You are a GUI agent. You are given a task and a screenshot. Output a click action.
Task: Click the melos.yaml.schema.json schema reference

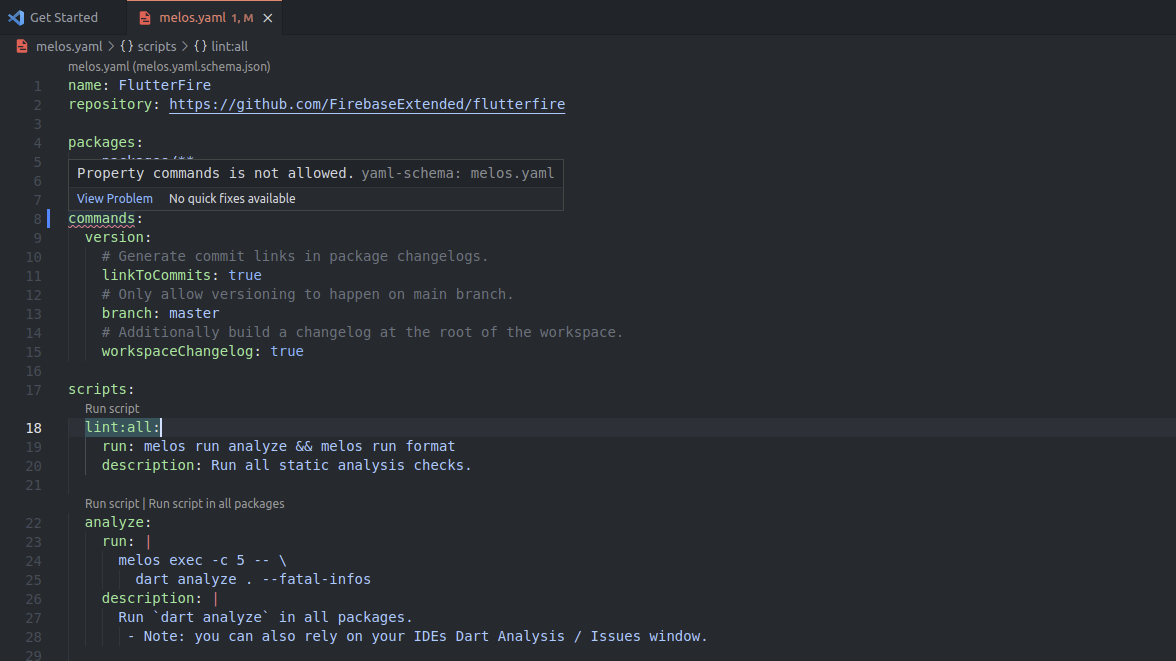coord(168,66)
